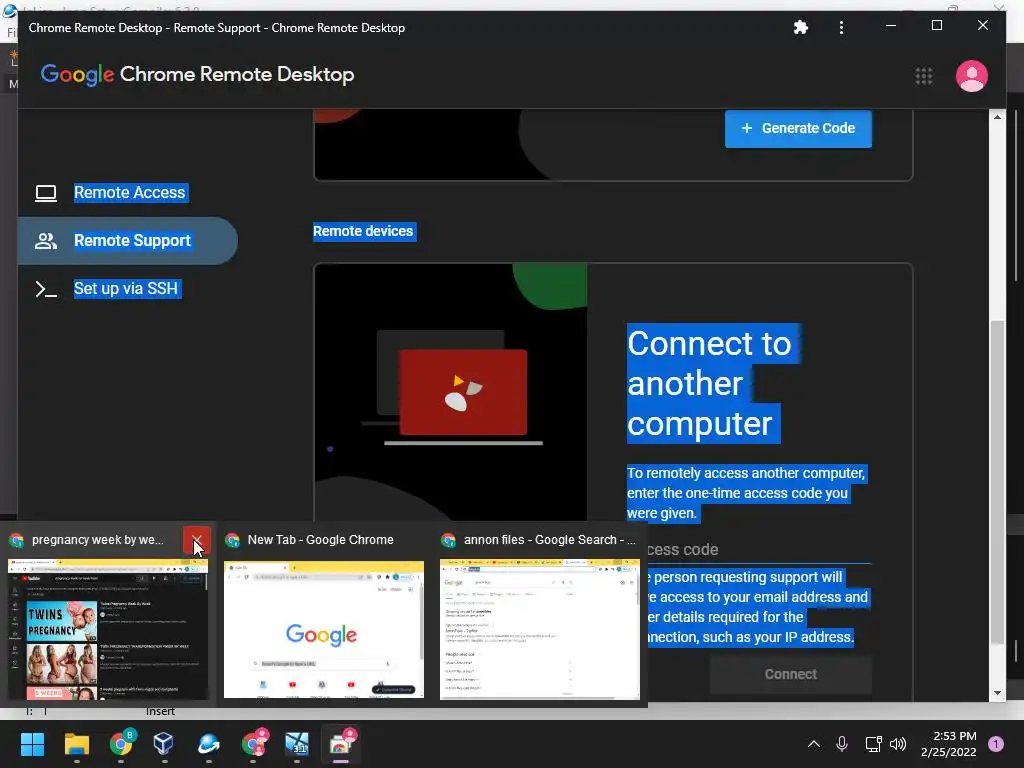The image size is (1024, 768).
Task: Click the volume speaker tray icon
Action: [x=898, y=744]
